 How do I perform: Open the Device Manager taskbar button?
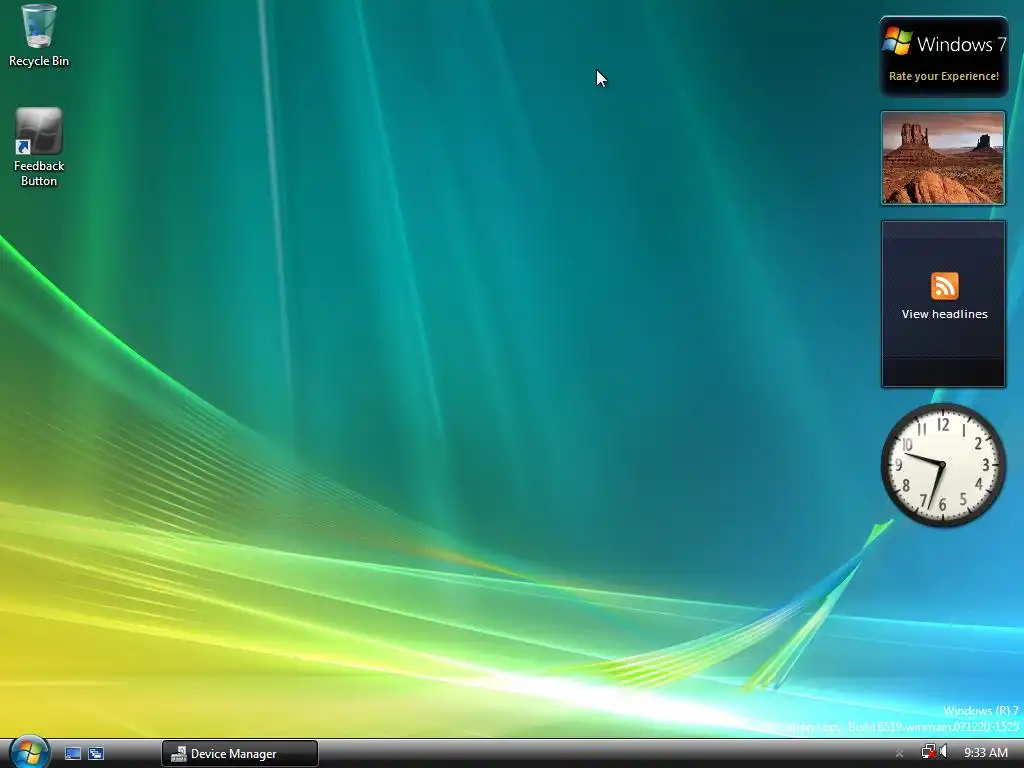[x=240, y=754]
